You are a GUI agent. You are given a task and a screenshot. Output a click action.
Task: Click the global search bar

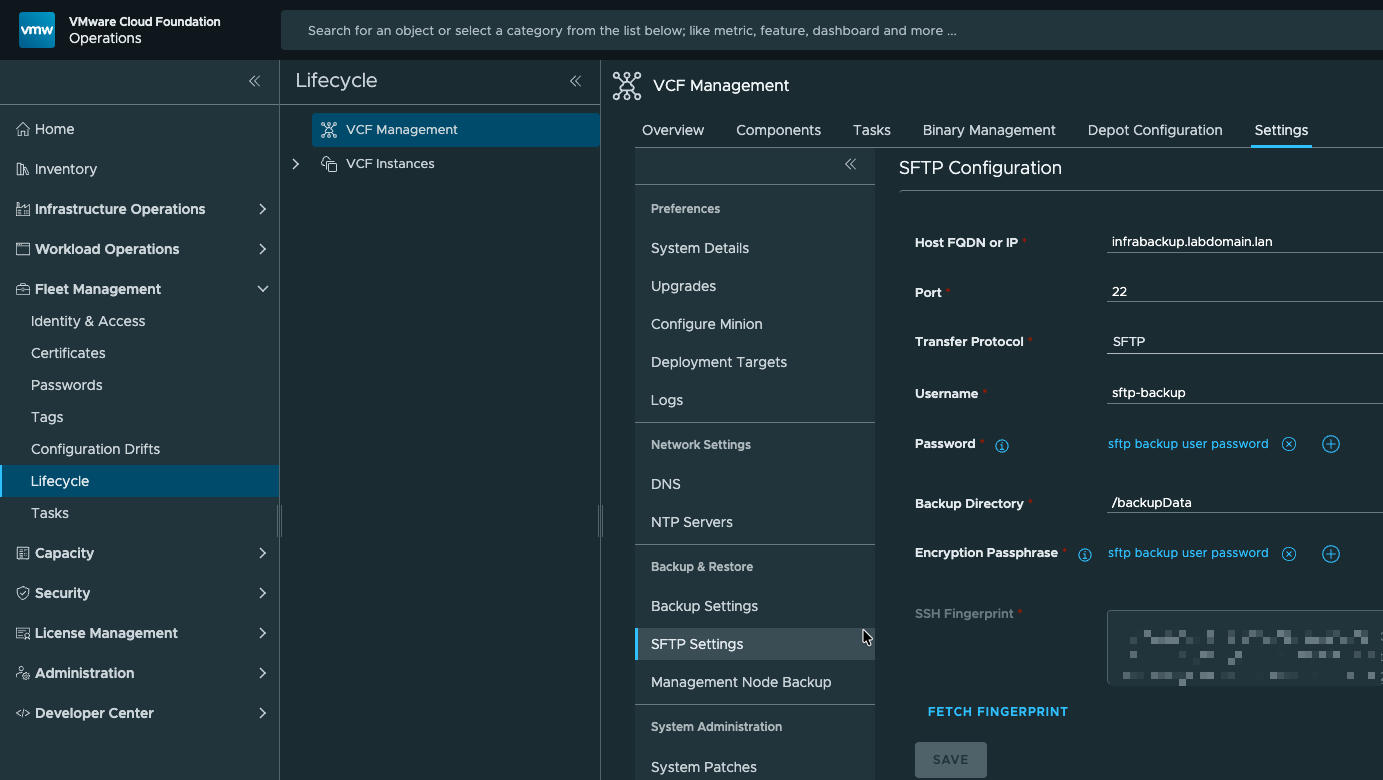830,31
